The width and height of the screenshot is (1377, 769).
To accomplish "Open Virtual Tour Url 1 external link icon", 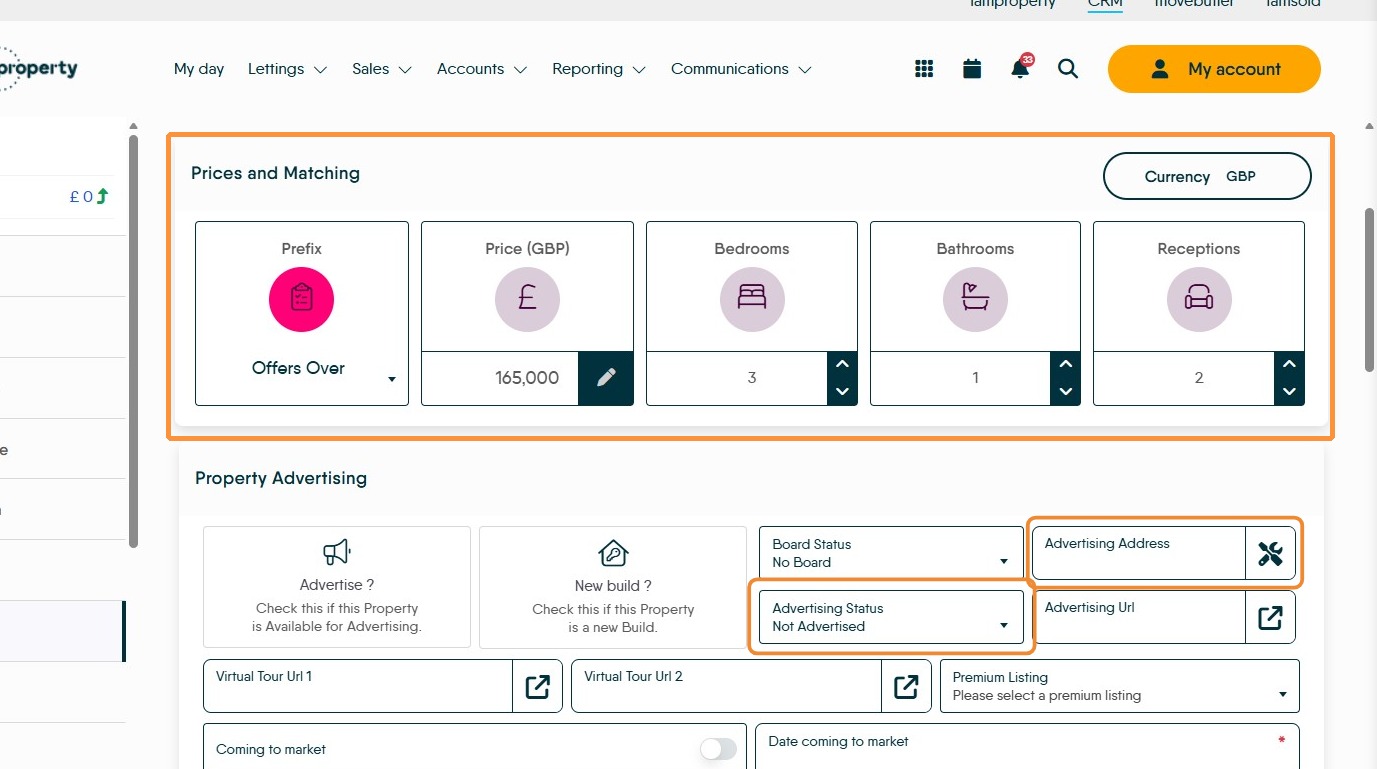I will [x=537, y=686].
